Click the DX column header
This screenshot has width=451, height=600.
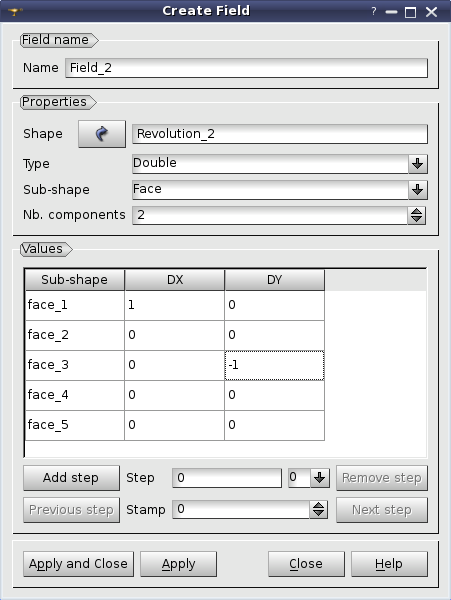[174, 280]
